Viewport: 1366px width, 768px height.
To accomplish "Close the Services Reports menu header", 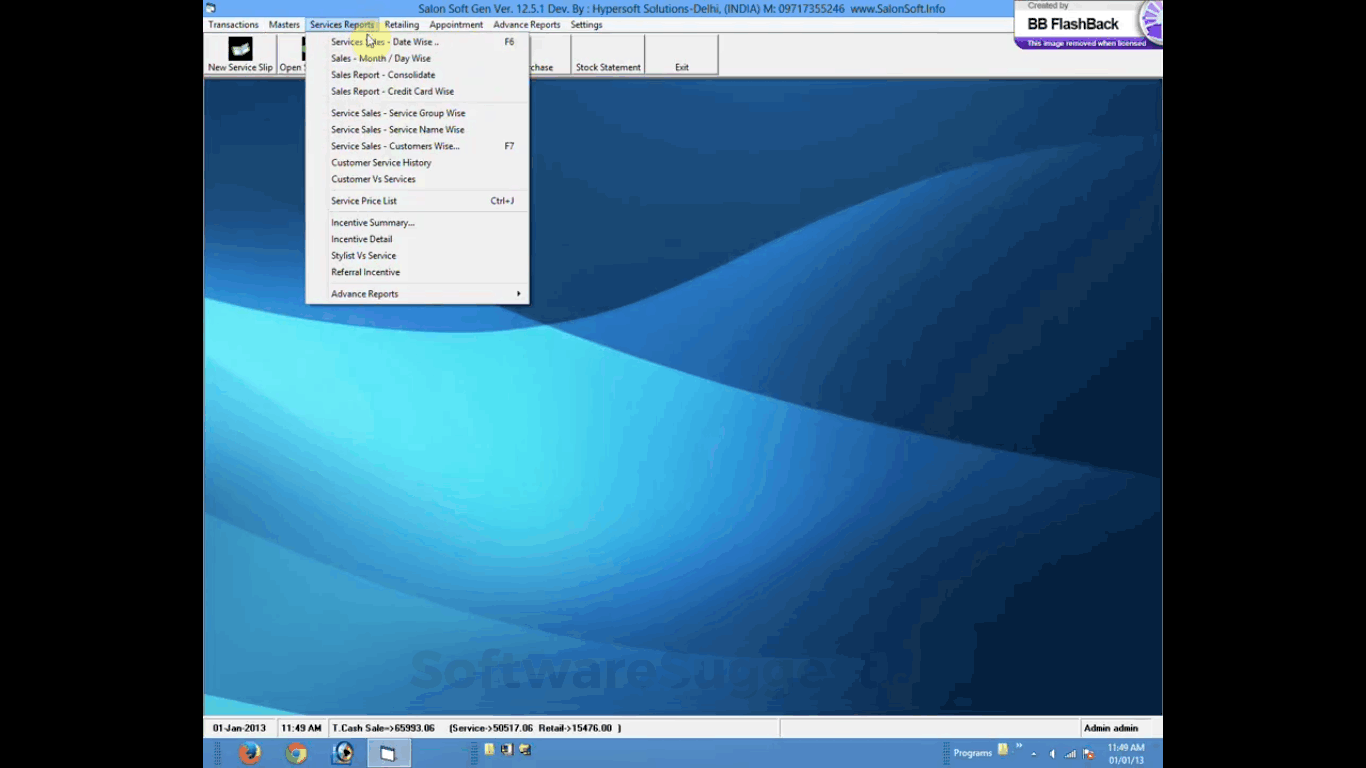I will pyautogui.click(x=342, y=25).
